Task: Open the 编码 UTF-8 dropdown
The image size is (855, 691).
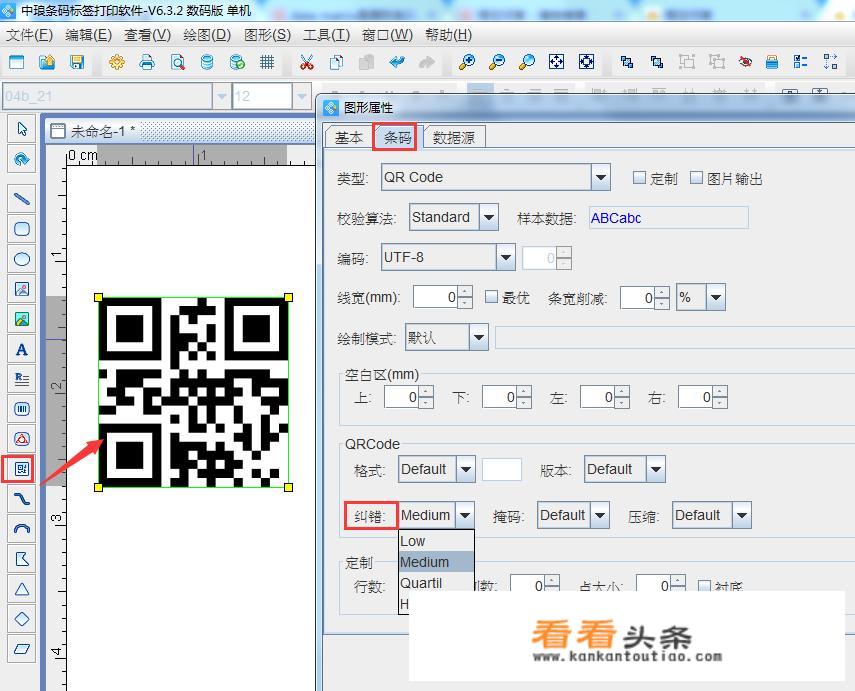Action: 506,257
